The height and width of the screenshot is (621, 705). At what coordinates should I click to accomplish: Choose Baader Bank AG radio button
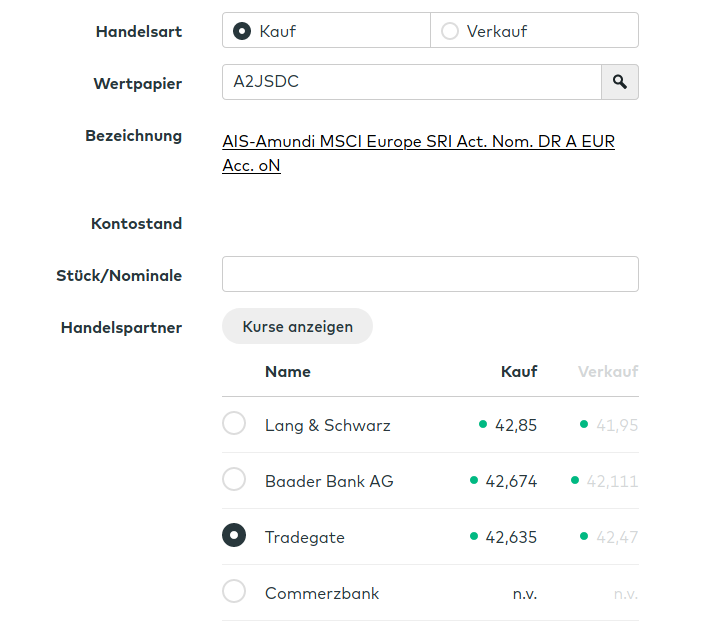pyautogui.click(x=234, y=480)
